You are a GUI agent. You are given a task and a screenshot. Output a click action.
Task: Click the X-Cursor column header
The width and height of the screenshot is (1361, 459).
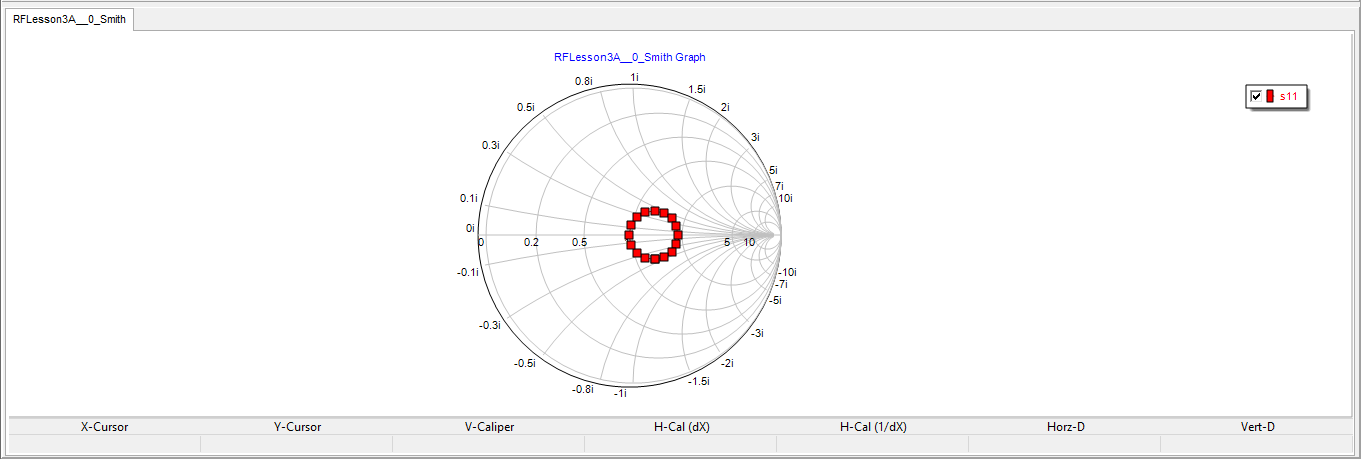104,427
